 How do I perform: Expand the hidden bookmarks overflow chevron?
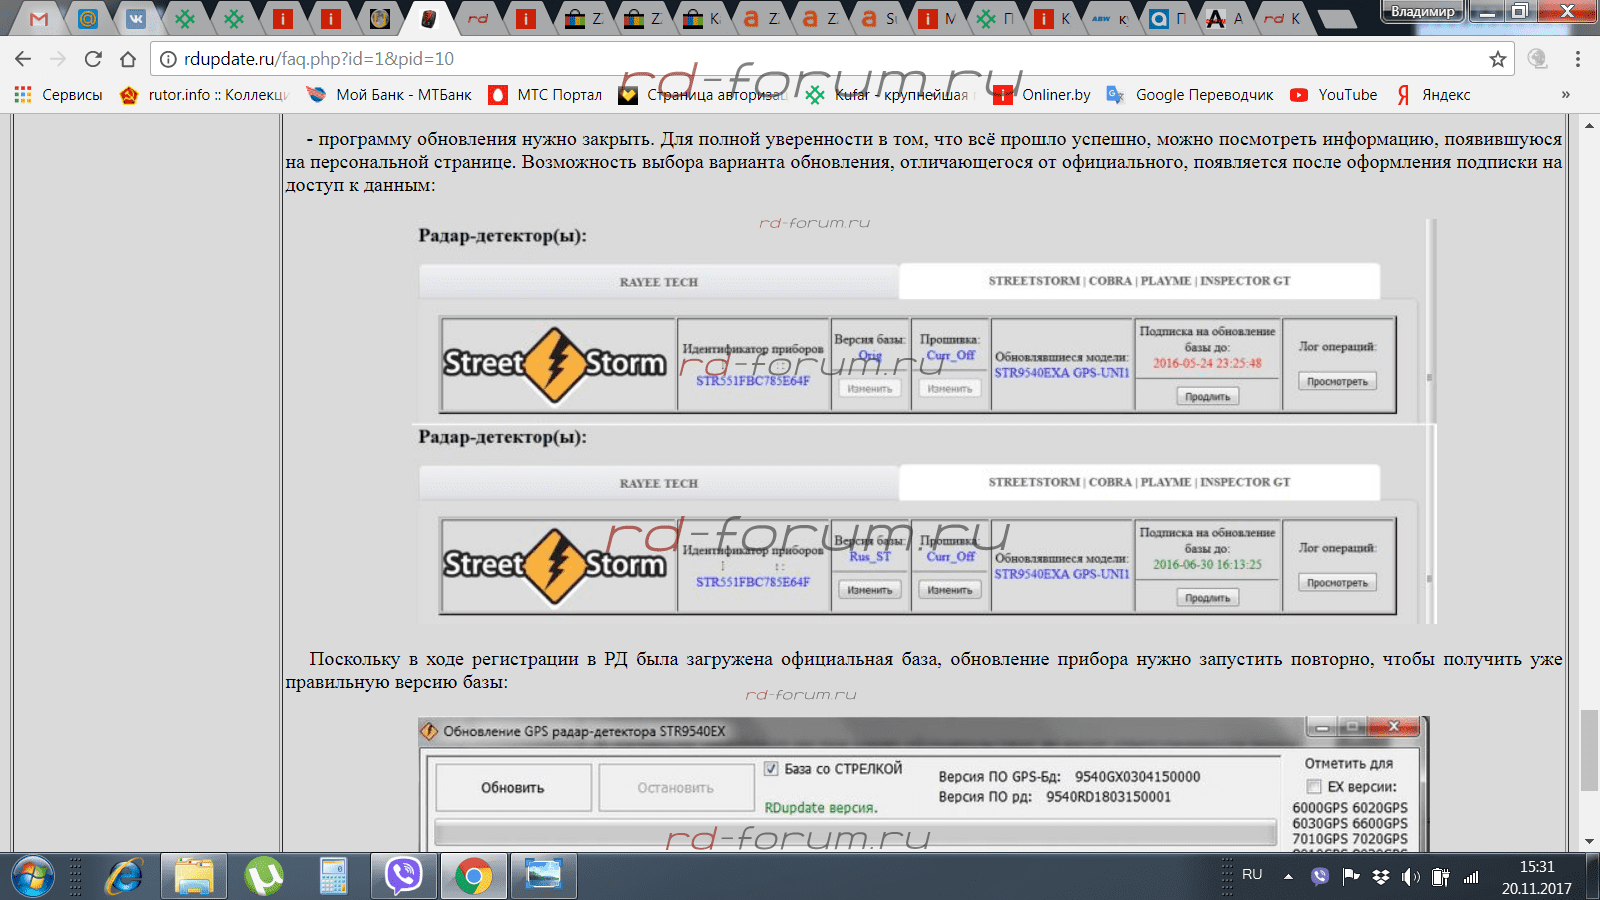tap(1565, 95)
